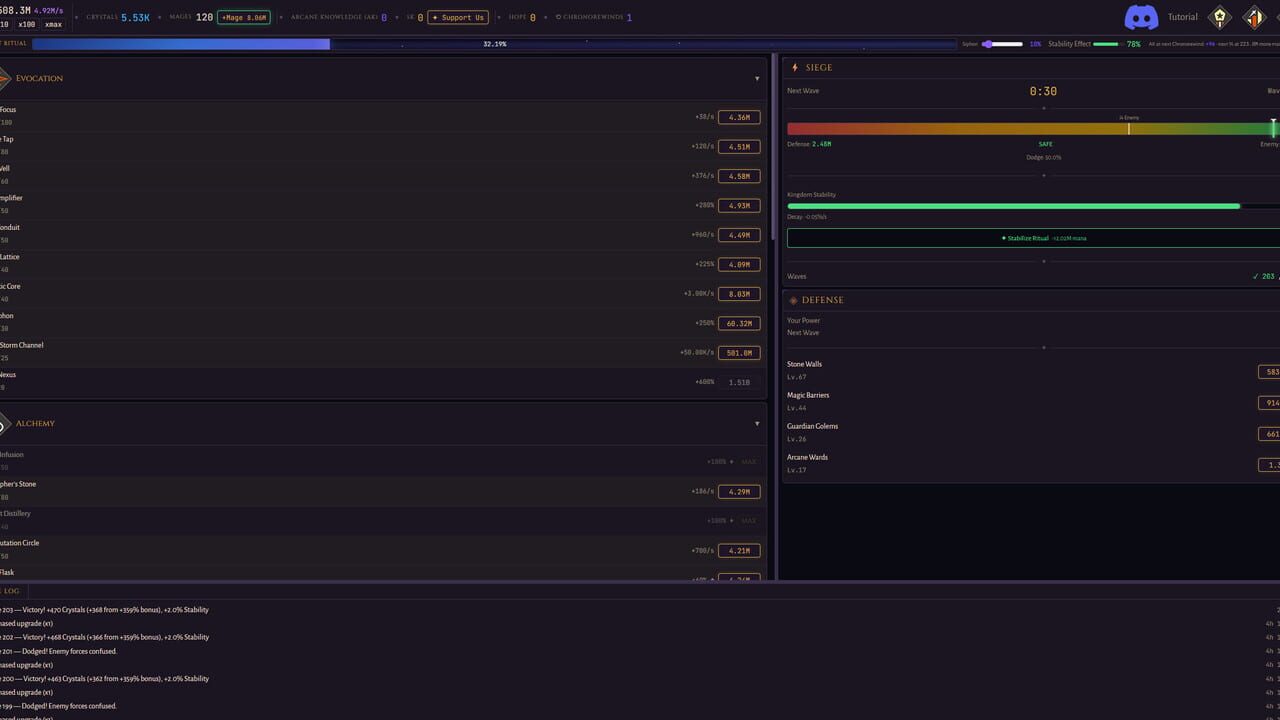Select the xmax buy multiplier
The width and height of the screenshot is (1280, 720).
(x=53, y=24)
